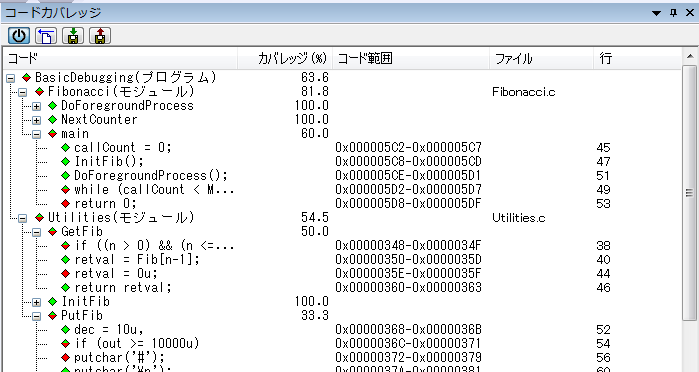Select the Fibonacci(モジュール) row
The height and width of the screenshot is (372, 699).
(342, 92)
